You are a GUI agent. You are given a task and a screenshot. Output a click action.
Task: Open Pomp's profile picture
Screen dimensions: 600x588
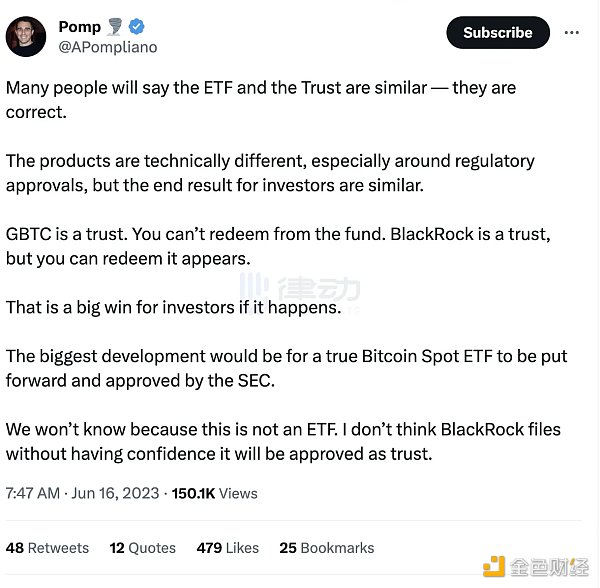coord(26,36)
